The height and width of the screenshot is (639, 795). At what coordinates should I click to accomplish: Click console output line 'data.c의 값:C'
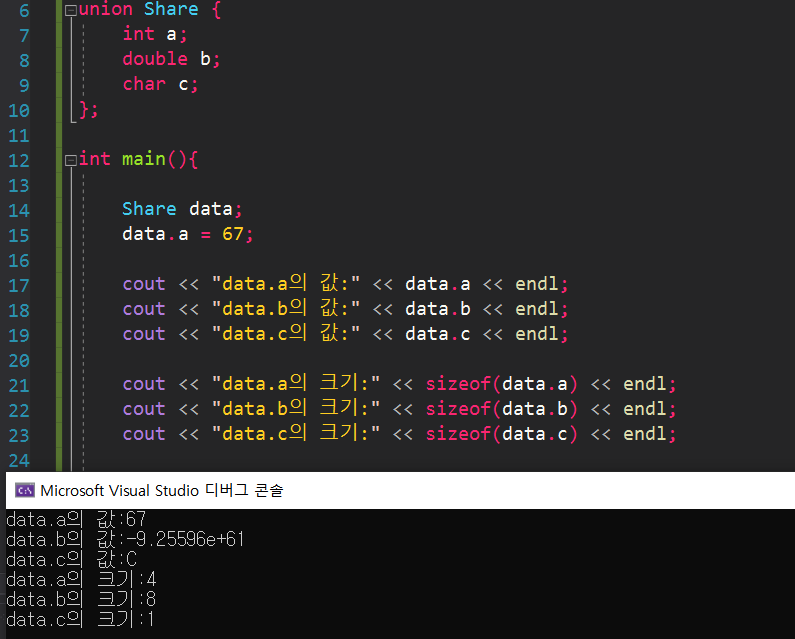[x=71, y=559]
